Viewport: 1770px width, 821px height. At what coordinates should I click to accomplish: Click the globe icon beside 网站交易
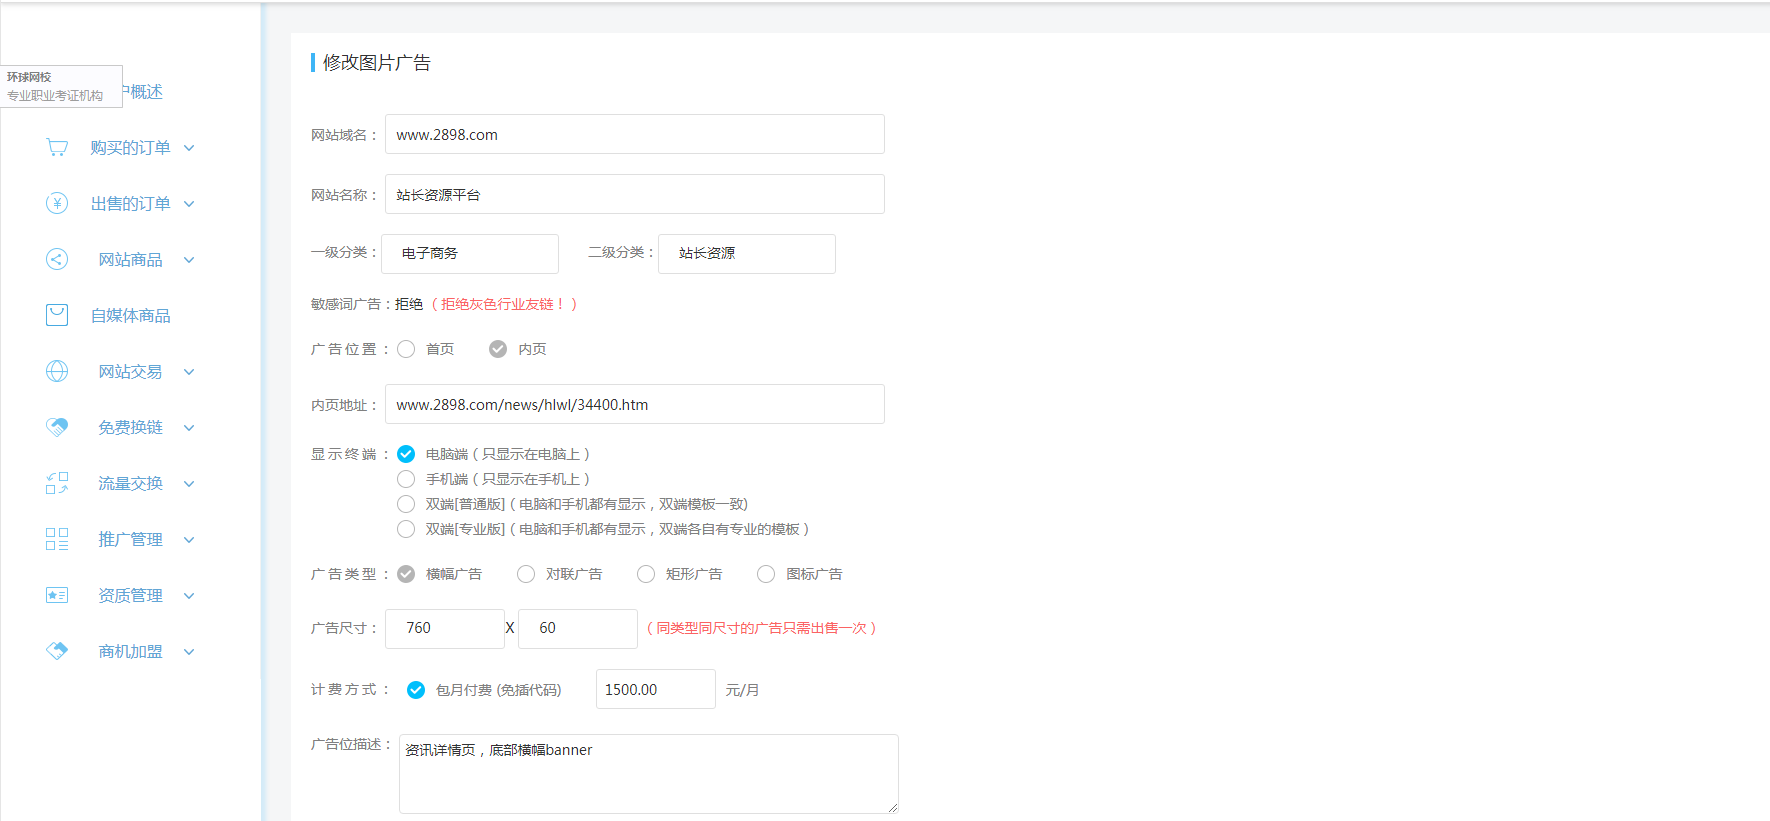coord(57,372)
